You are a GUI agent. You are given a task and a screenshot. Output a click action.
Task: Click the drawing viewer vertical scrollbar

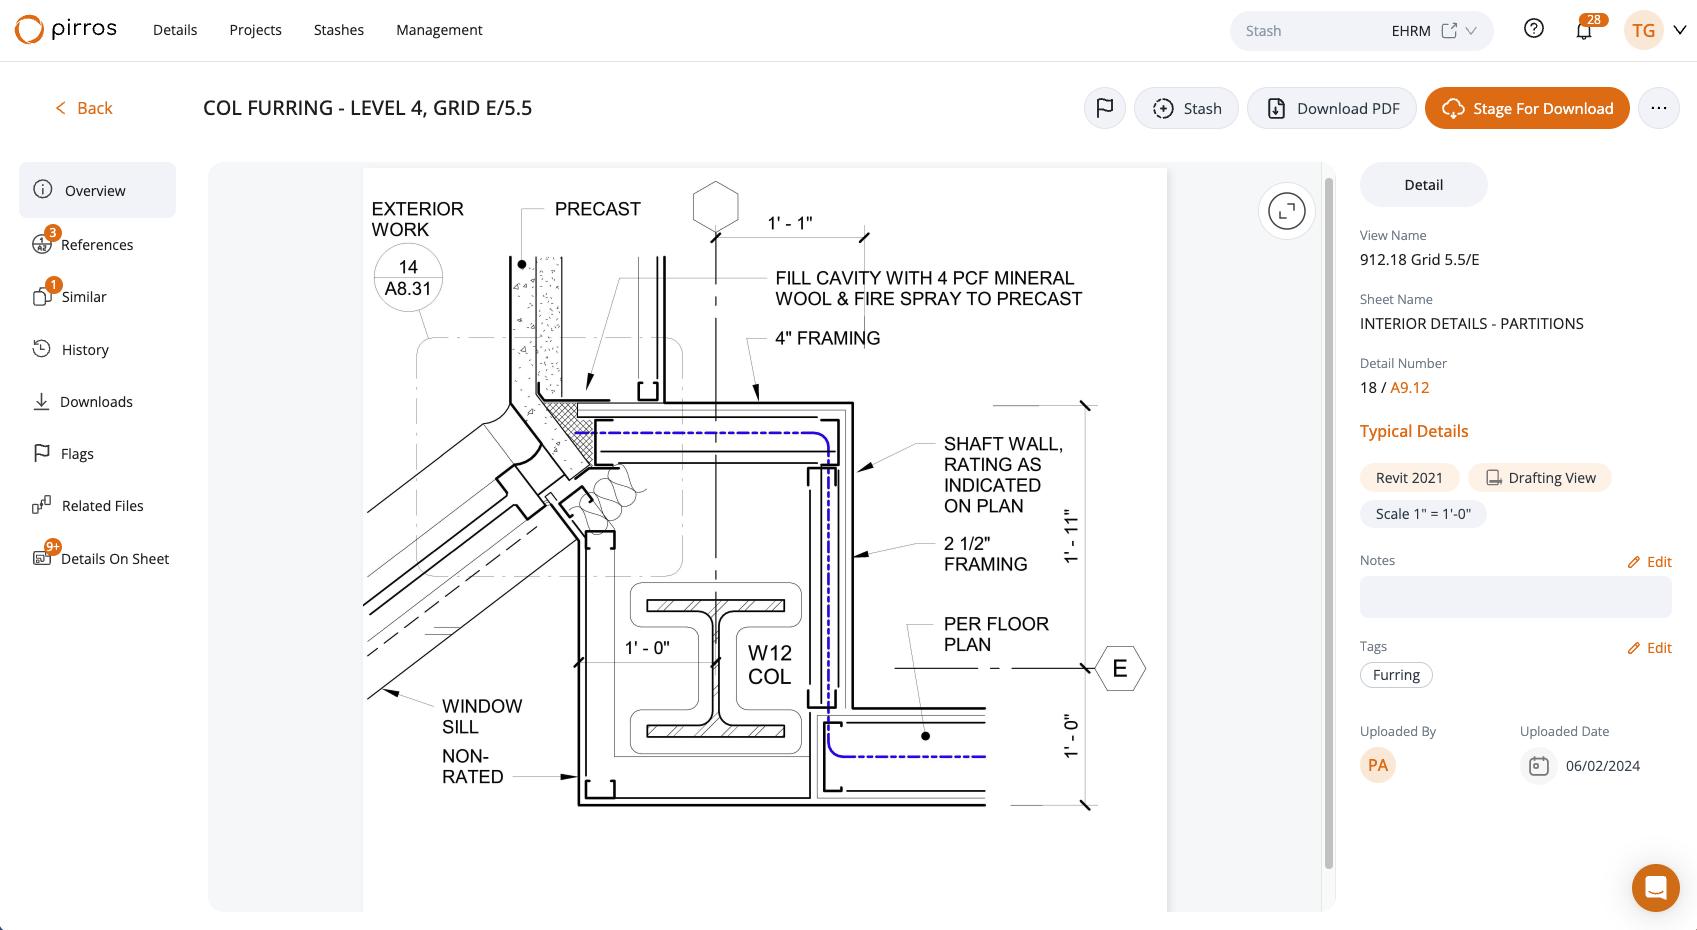pyautogui.click(x=1329, y=523)
